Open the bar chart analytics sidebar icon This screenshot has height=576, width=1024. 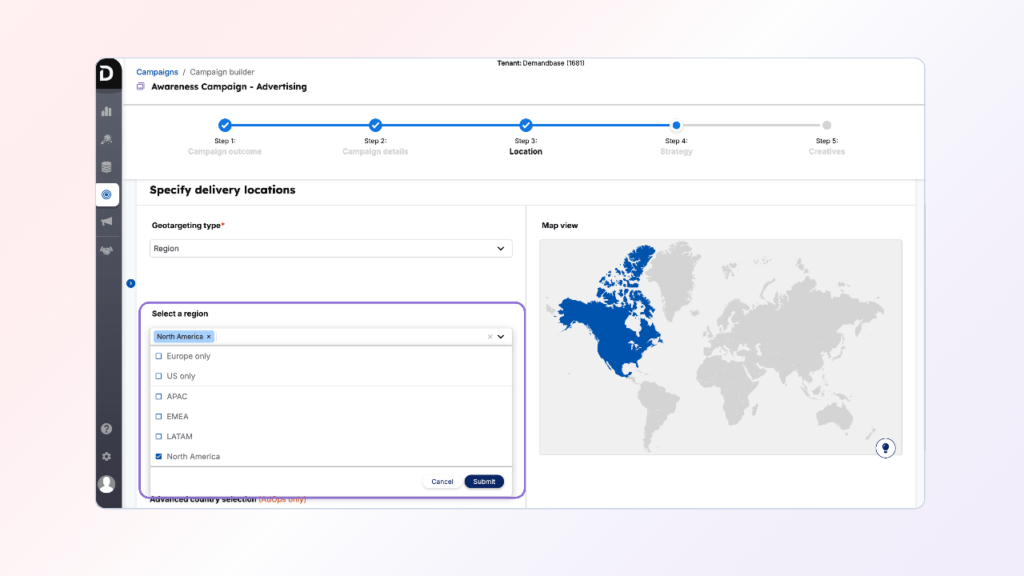coord(107,111)
